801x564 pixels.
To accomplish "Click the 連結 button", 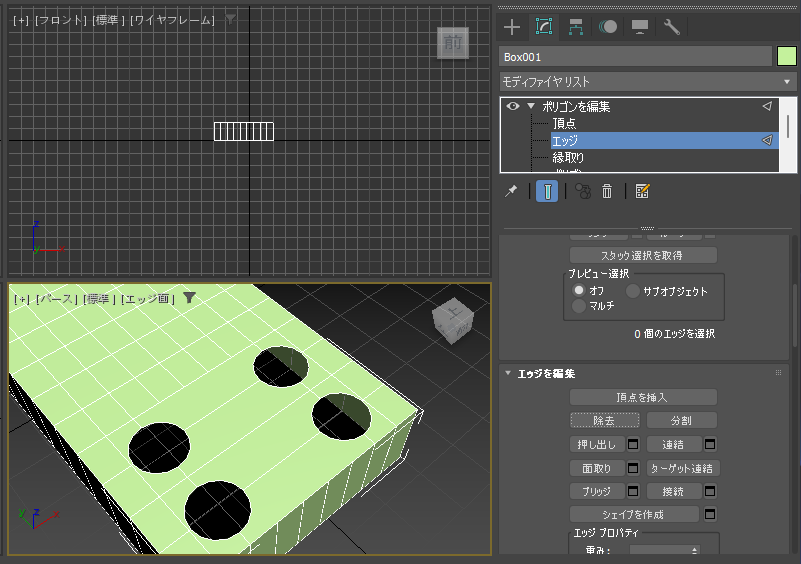I will pos(674,444).
